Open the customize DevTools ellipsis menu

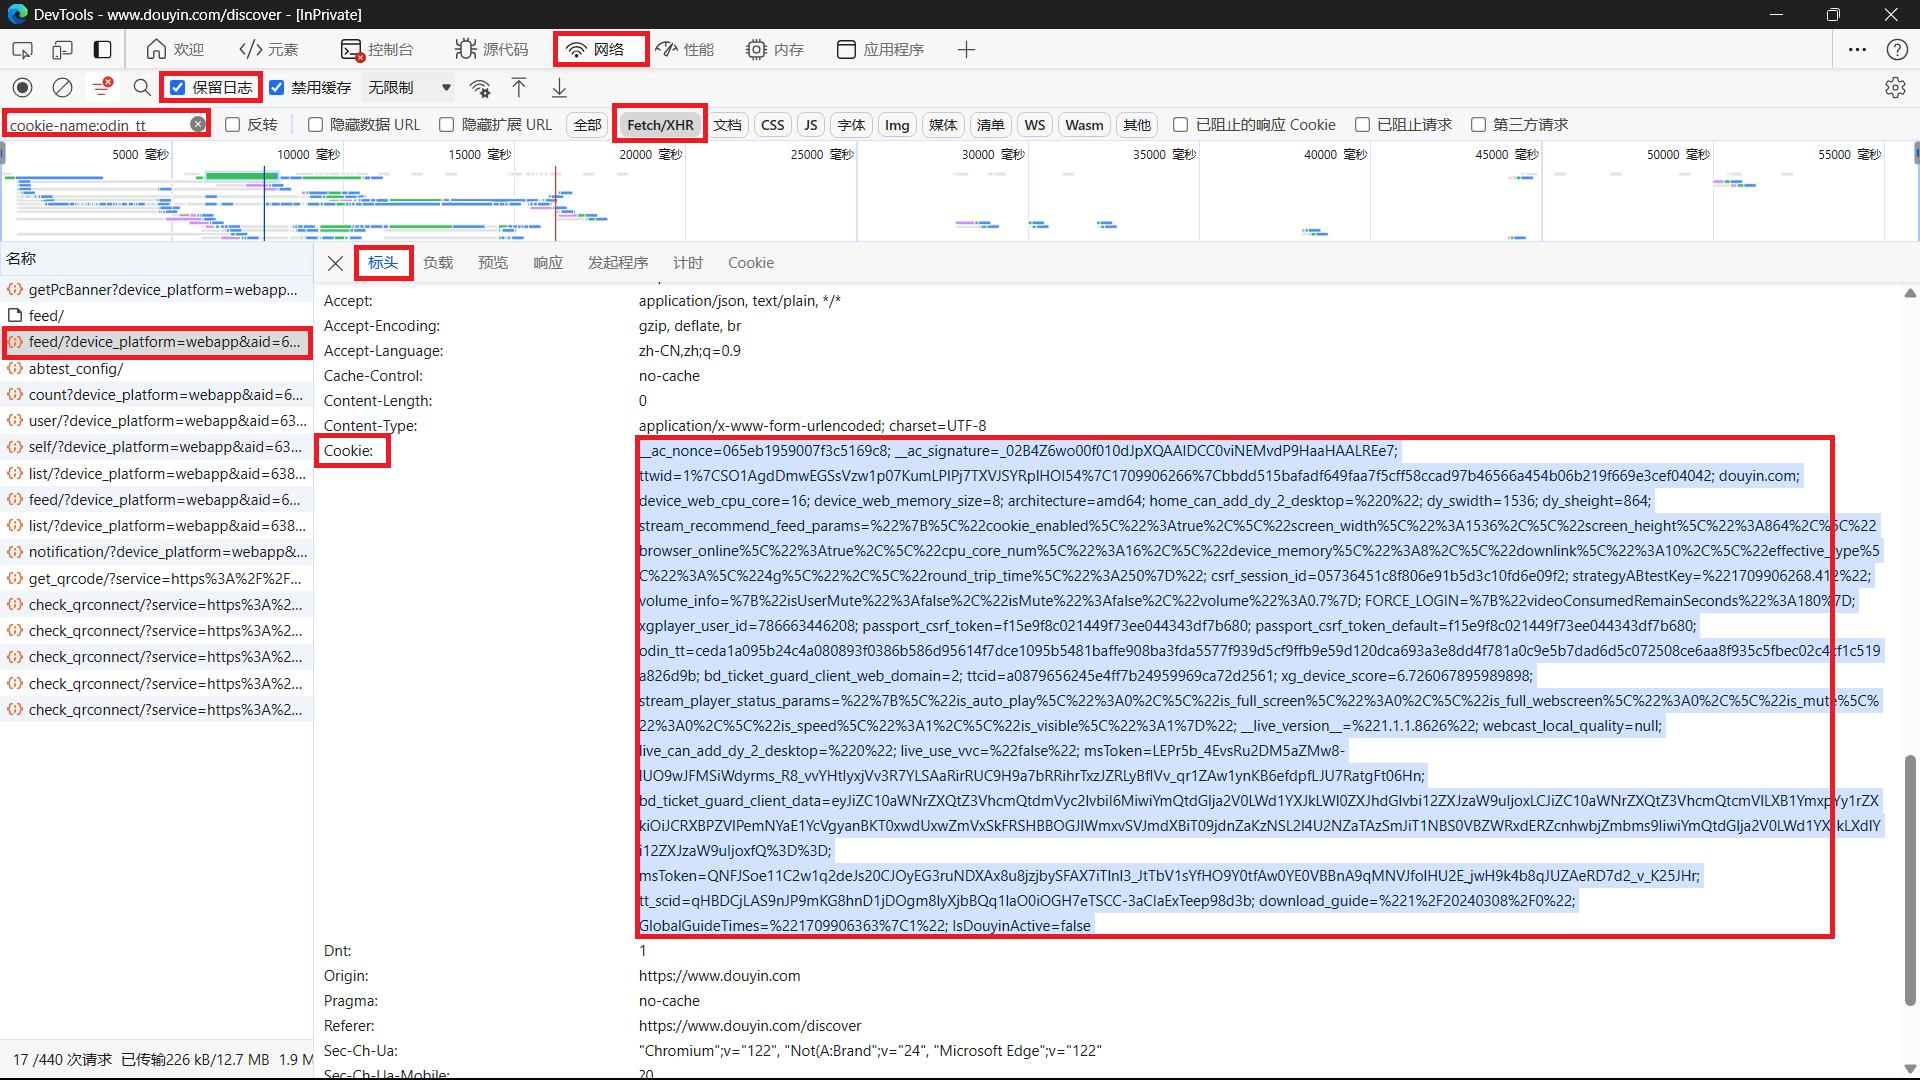[1857, 49]
